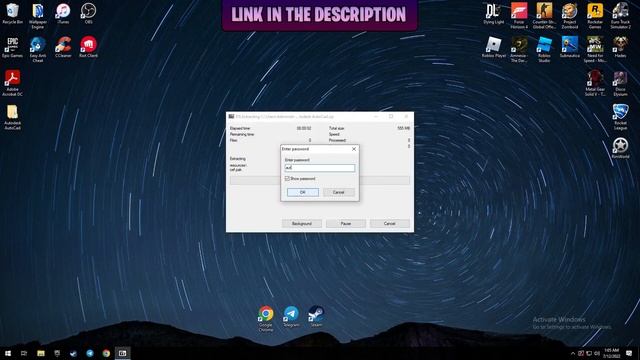Select the active extraction taskbar button
The width and height of the screenshot is (640, 360).
point(122,353)
